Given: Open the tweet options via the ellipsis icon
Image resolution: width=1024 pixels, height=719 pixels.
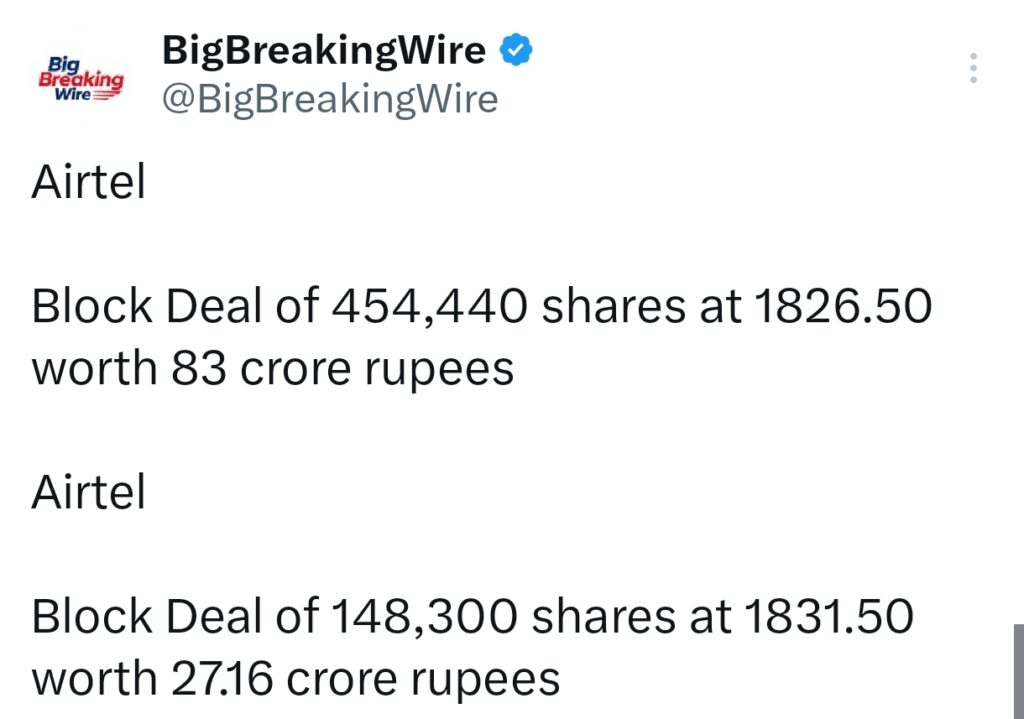Looking at the screenshot, I should click(x=975, y=68).
